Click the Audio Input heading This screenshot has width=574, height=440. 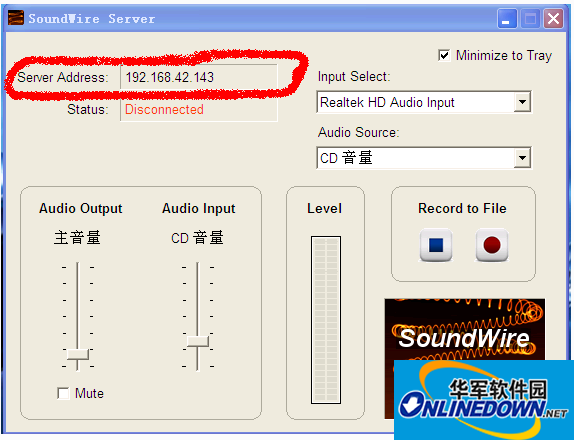[x=199, y=208]
